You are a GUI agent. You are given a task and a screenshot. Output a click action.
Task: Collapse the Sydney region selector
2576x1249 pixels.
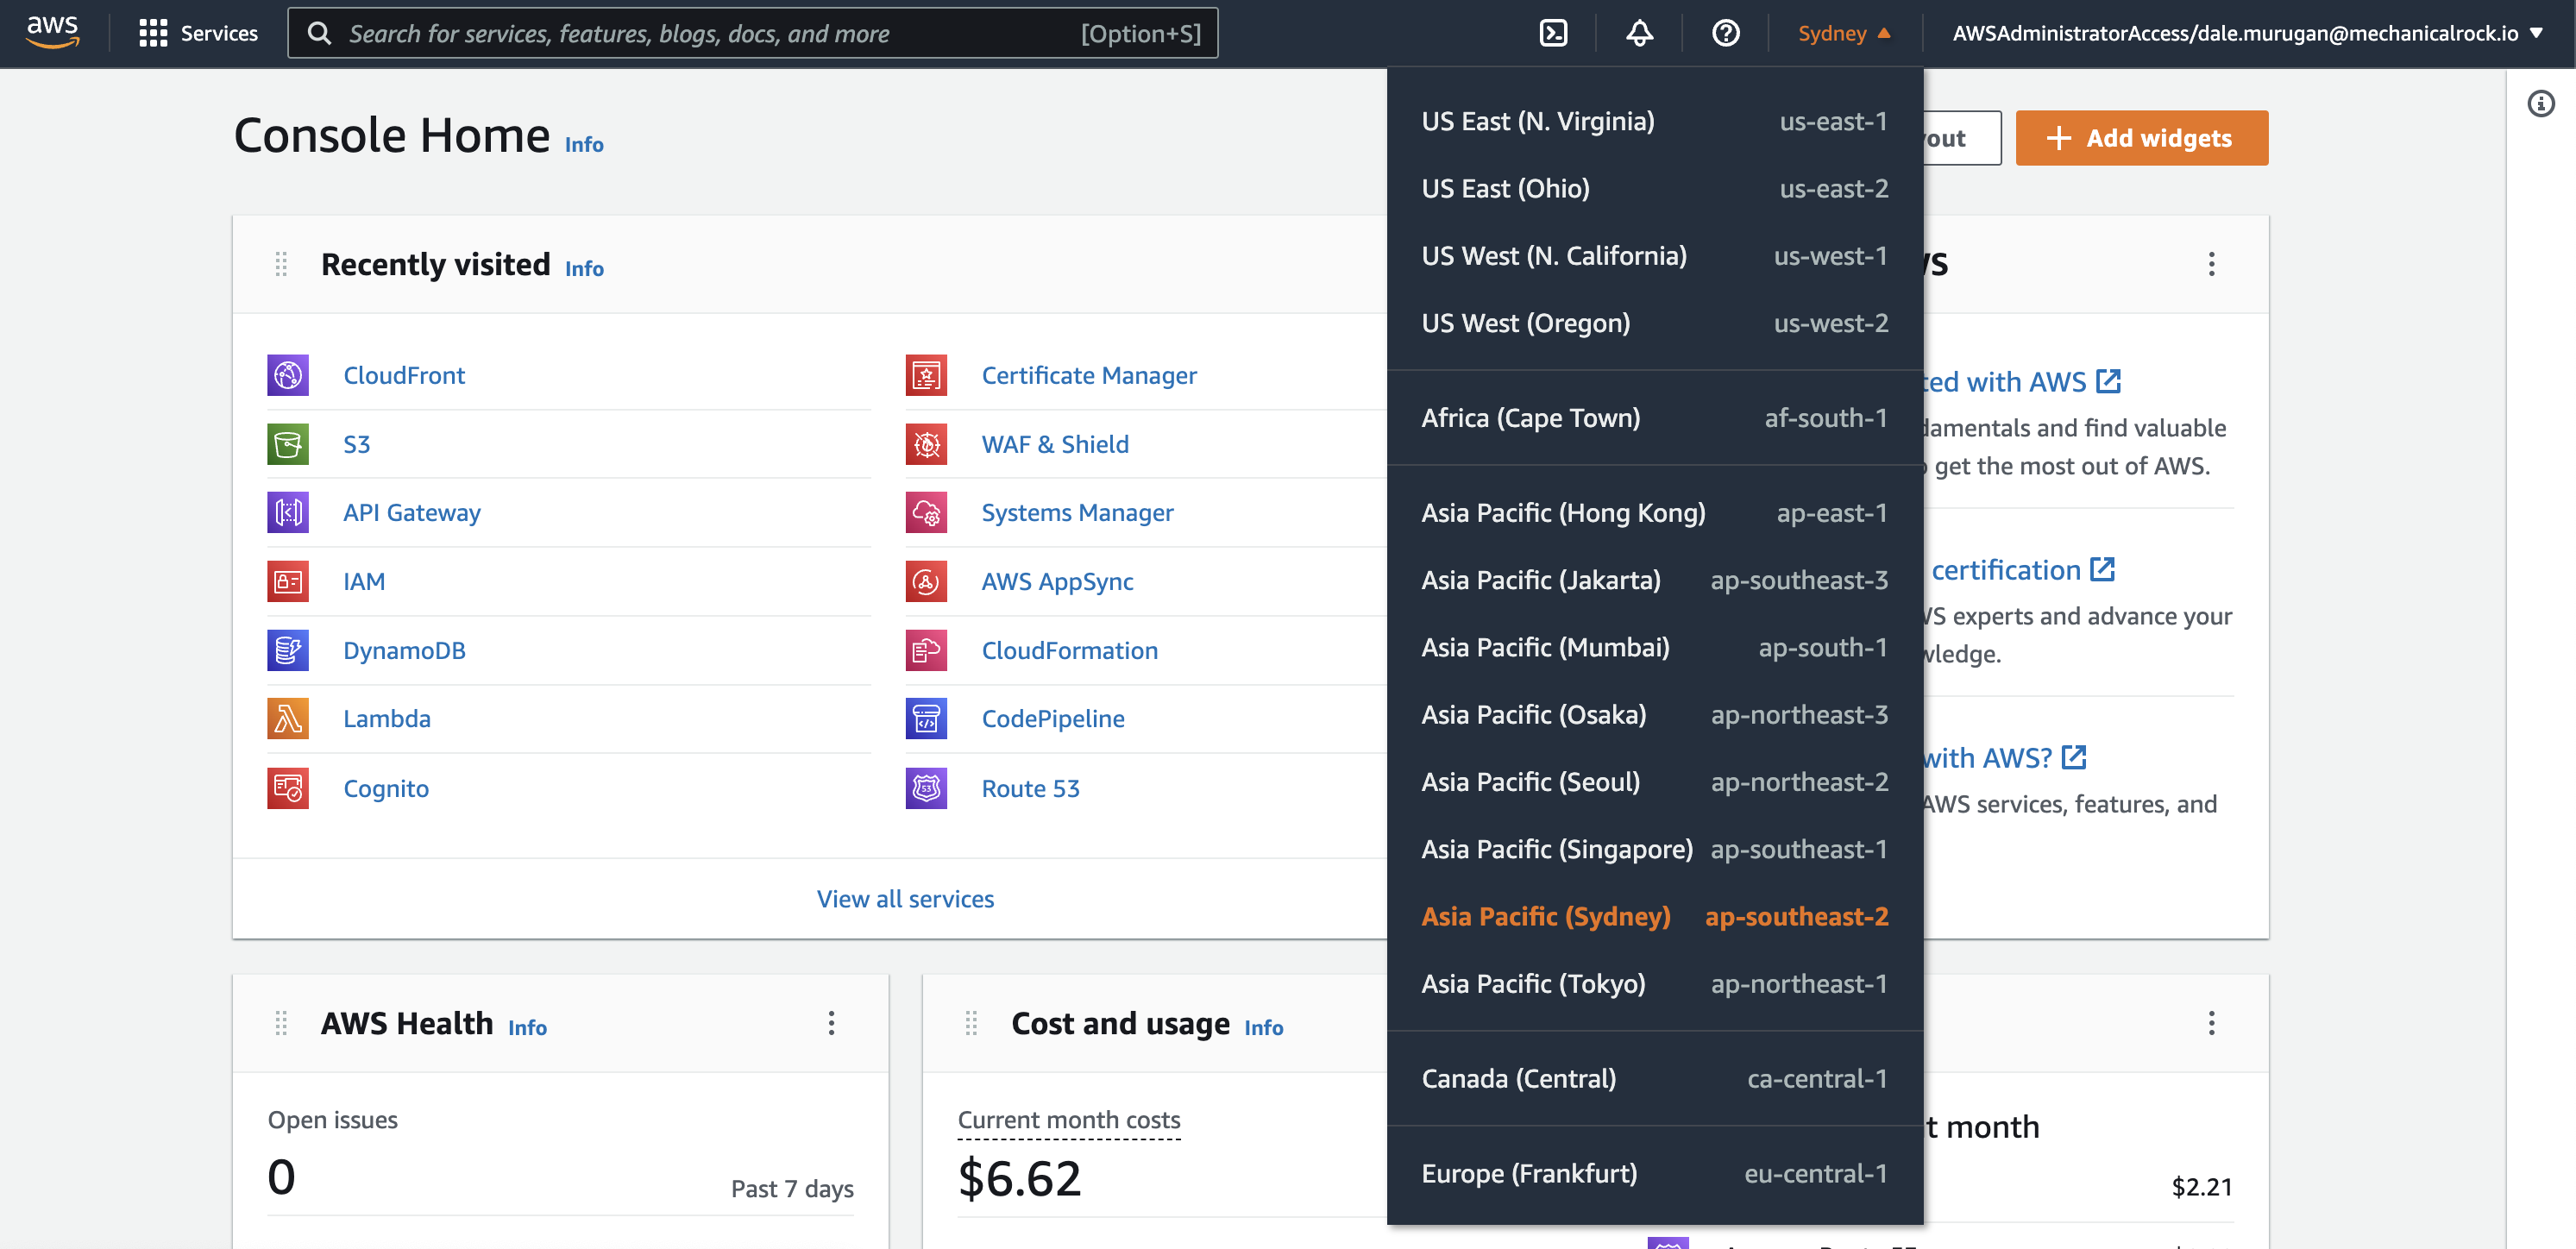[x=1844, y=33]
